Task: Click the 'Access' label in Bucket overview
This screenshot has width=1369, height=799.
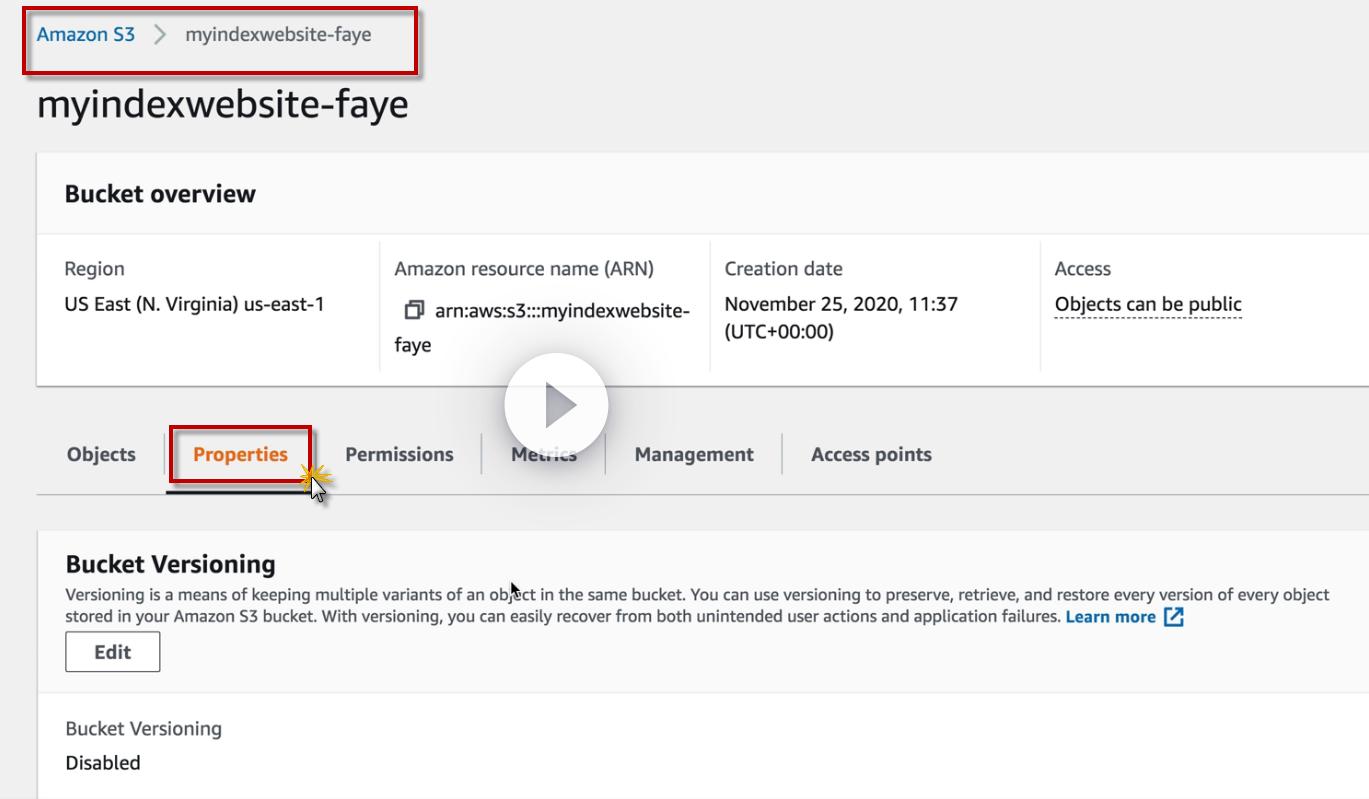Action: pos(1083,269)
